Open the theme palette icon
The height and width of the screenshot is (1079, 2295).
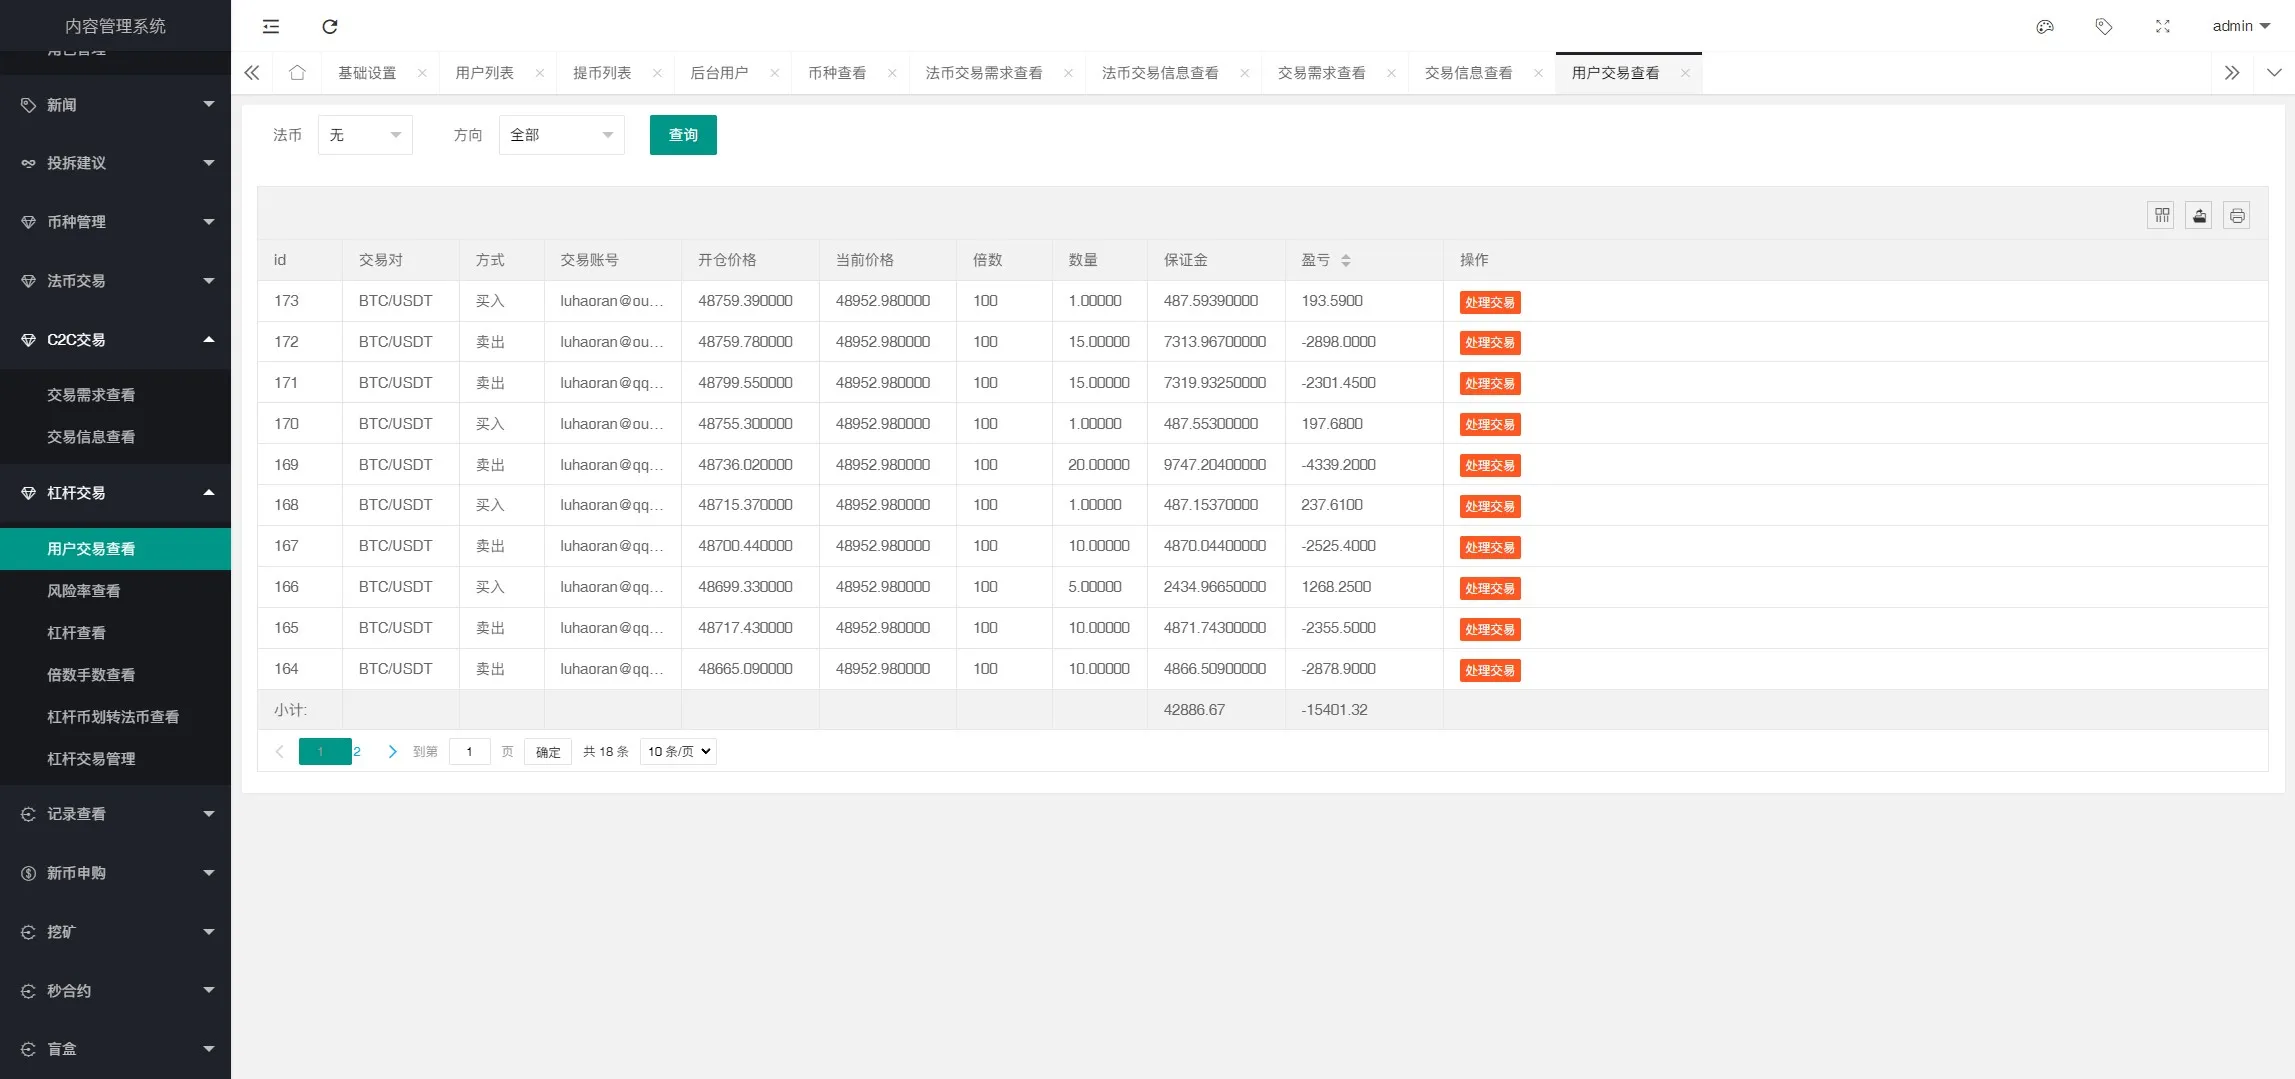tap(2045, 27)
